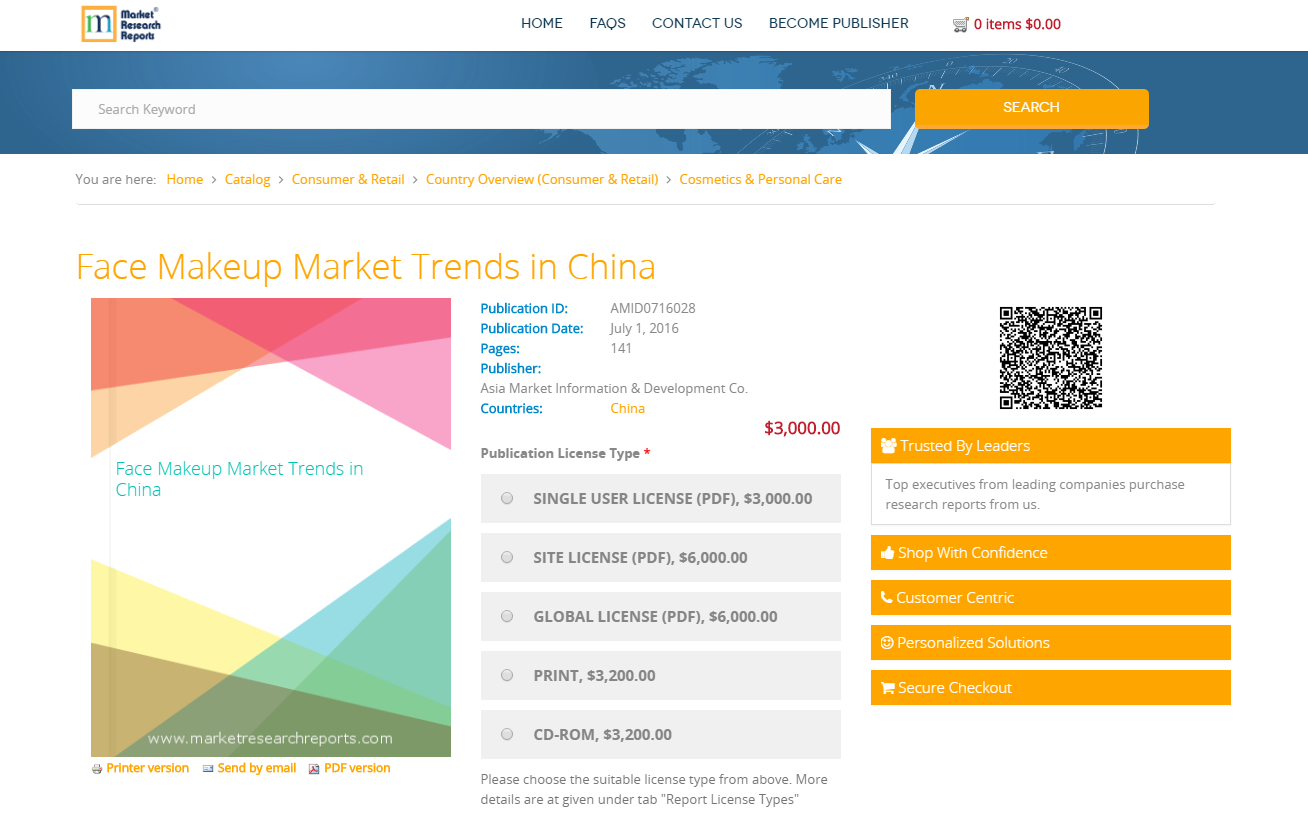The height and width of the screenshot is (813, 1308).
Task: Click the Face Makeup Market Trends in China heading
Action: pyautogui.click(x=366, y=267)
